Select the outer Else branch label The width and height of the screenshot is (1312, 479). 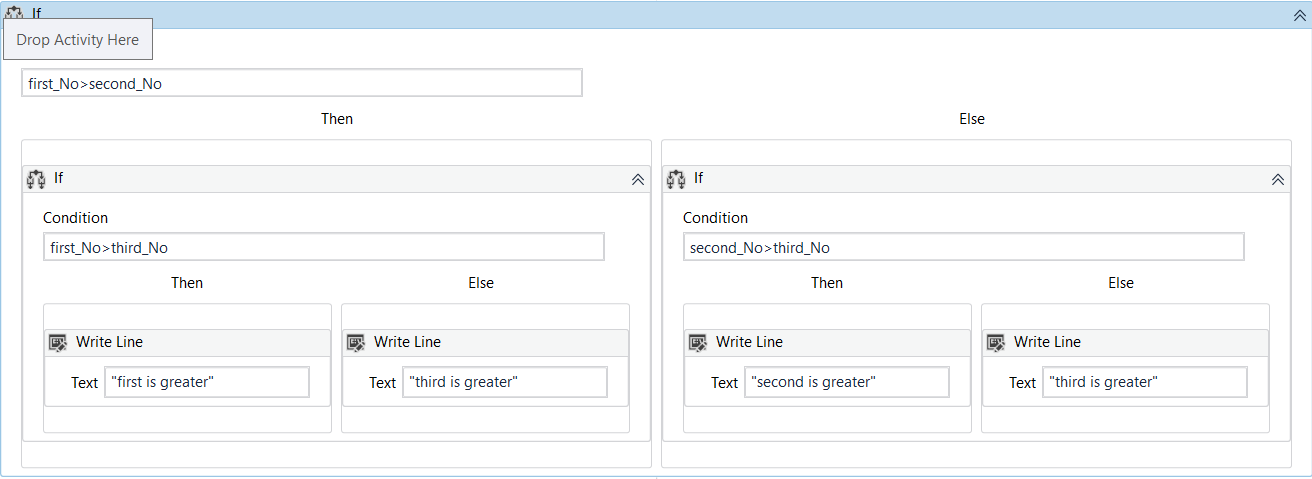tap(972, 119)
